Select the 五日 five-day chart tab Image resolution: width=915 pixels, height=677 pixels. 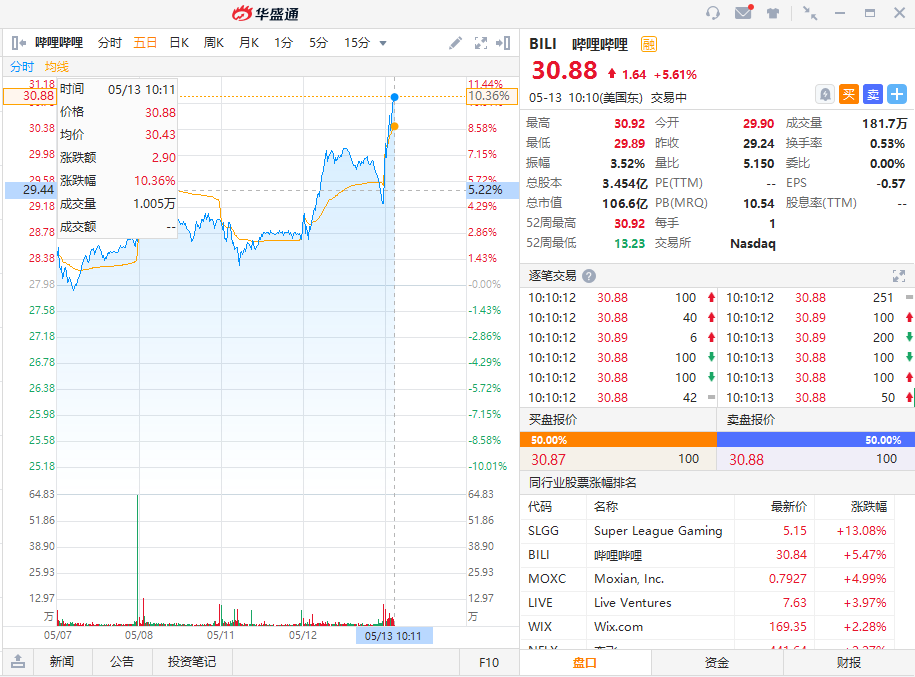click(x=145, y=43)
